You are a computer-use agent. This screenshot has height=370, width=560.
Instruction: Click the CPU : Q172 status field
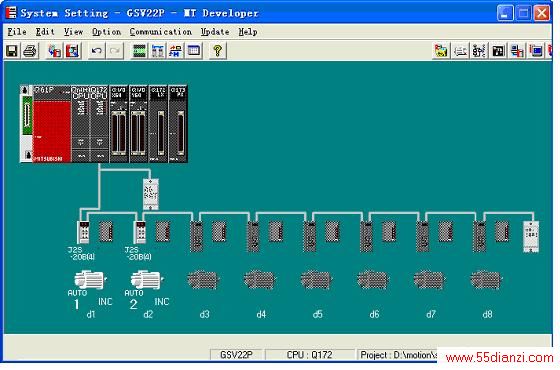[309, 355]
